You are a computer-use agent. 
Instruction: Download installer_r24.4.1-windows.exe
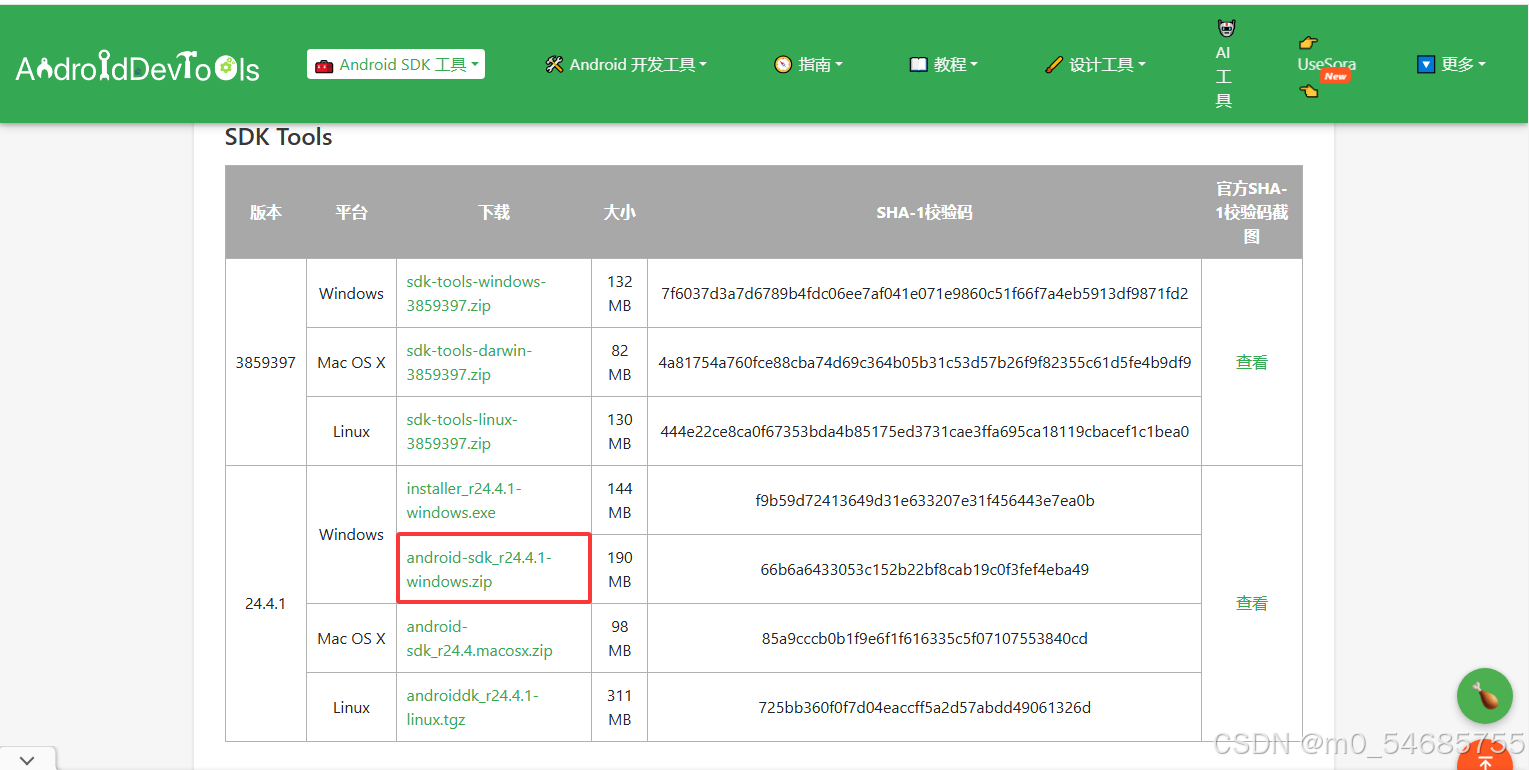(x=464, y=500)
